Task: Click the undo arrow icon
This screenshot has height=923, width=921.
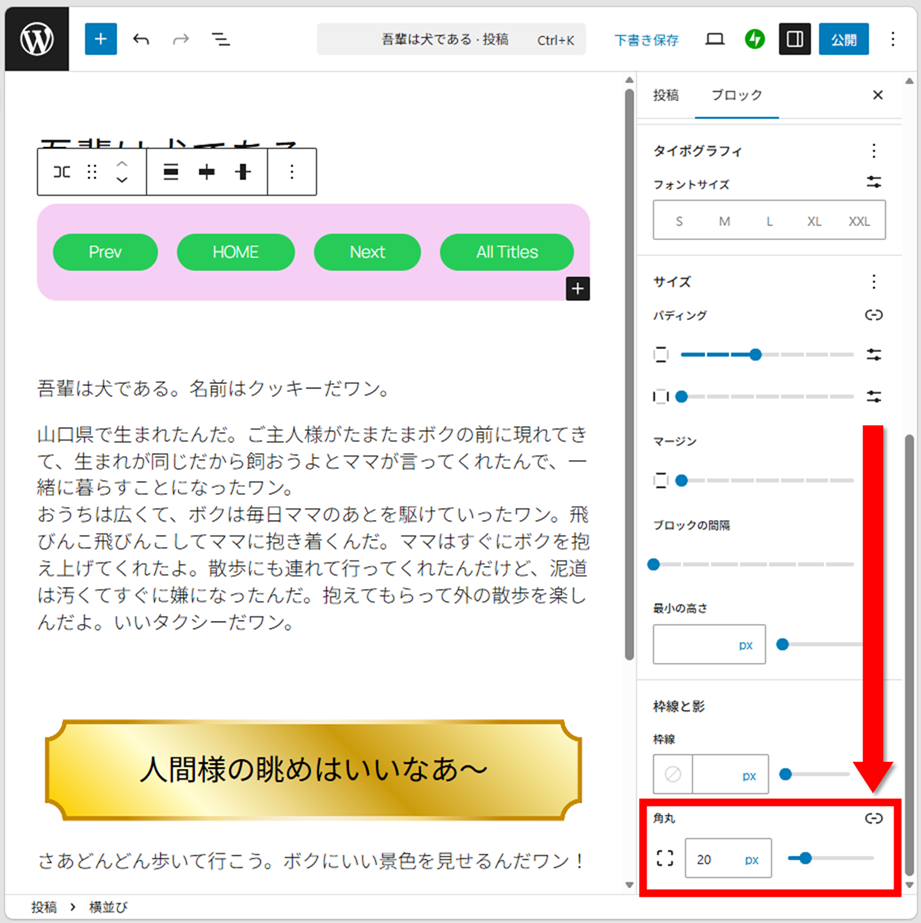Action: [x=141, y=39]
